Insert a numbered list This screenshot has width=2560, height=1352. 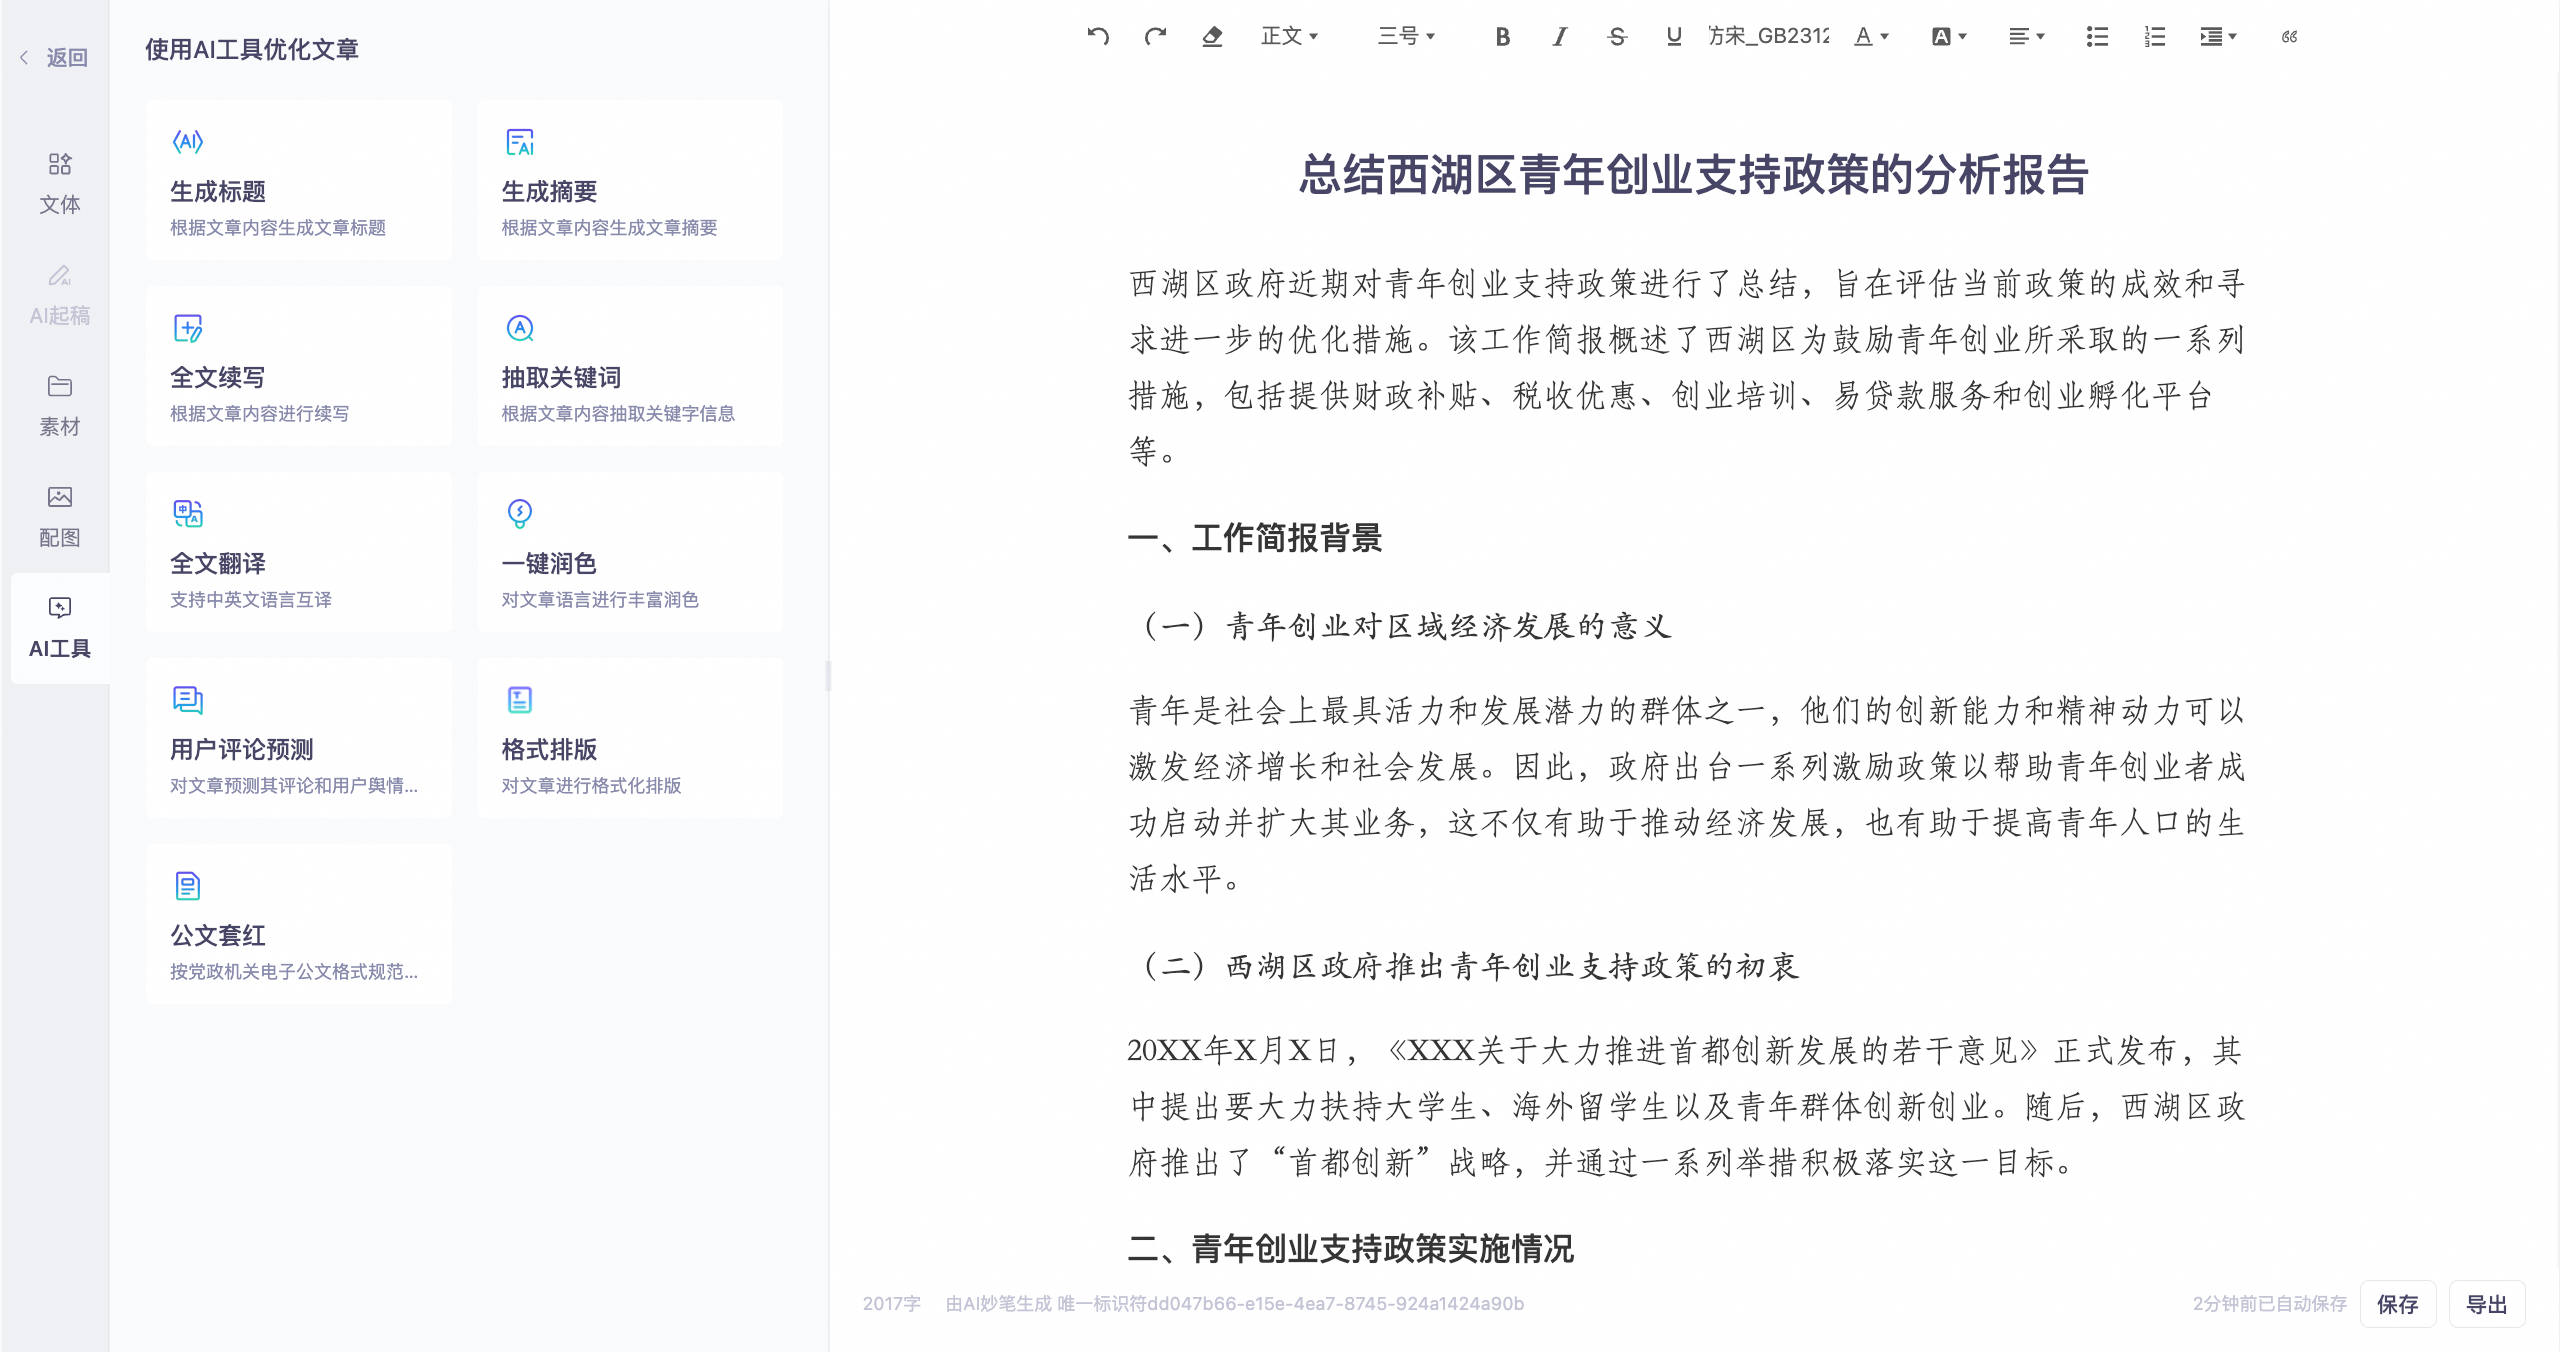coord(2154,37)
